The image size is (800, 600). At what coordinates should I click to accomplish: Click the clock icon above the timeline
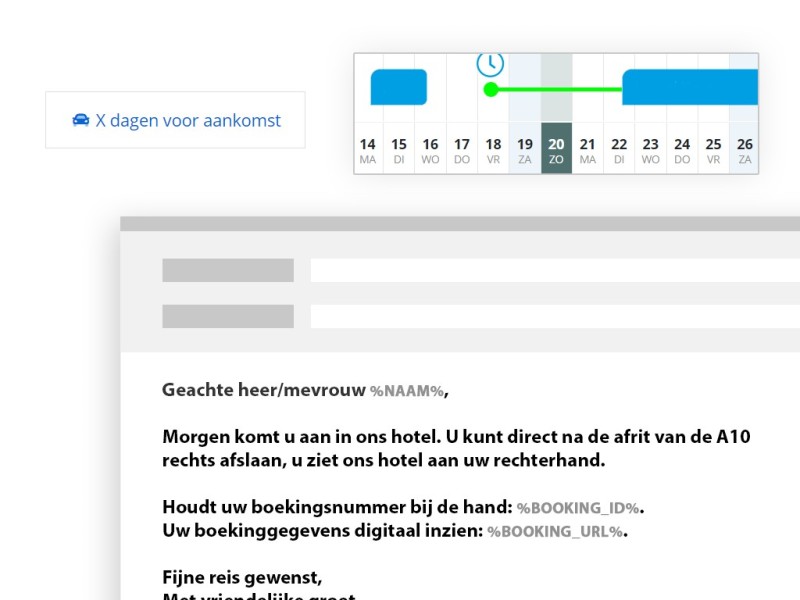point(490,63)
